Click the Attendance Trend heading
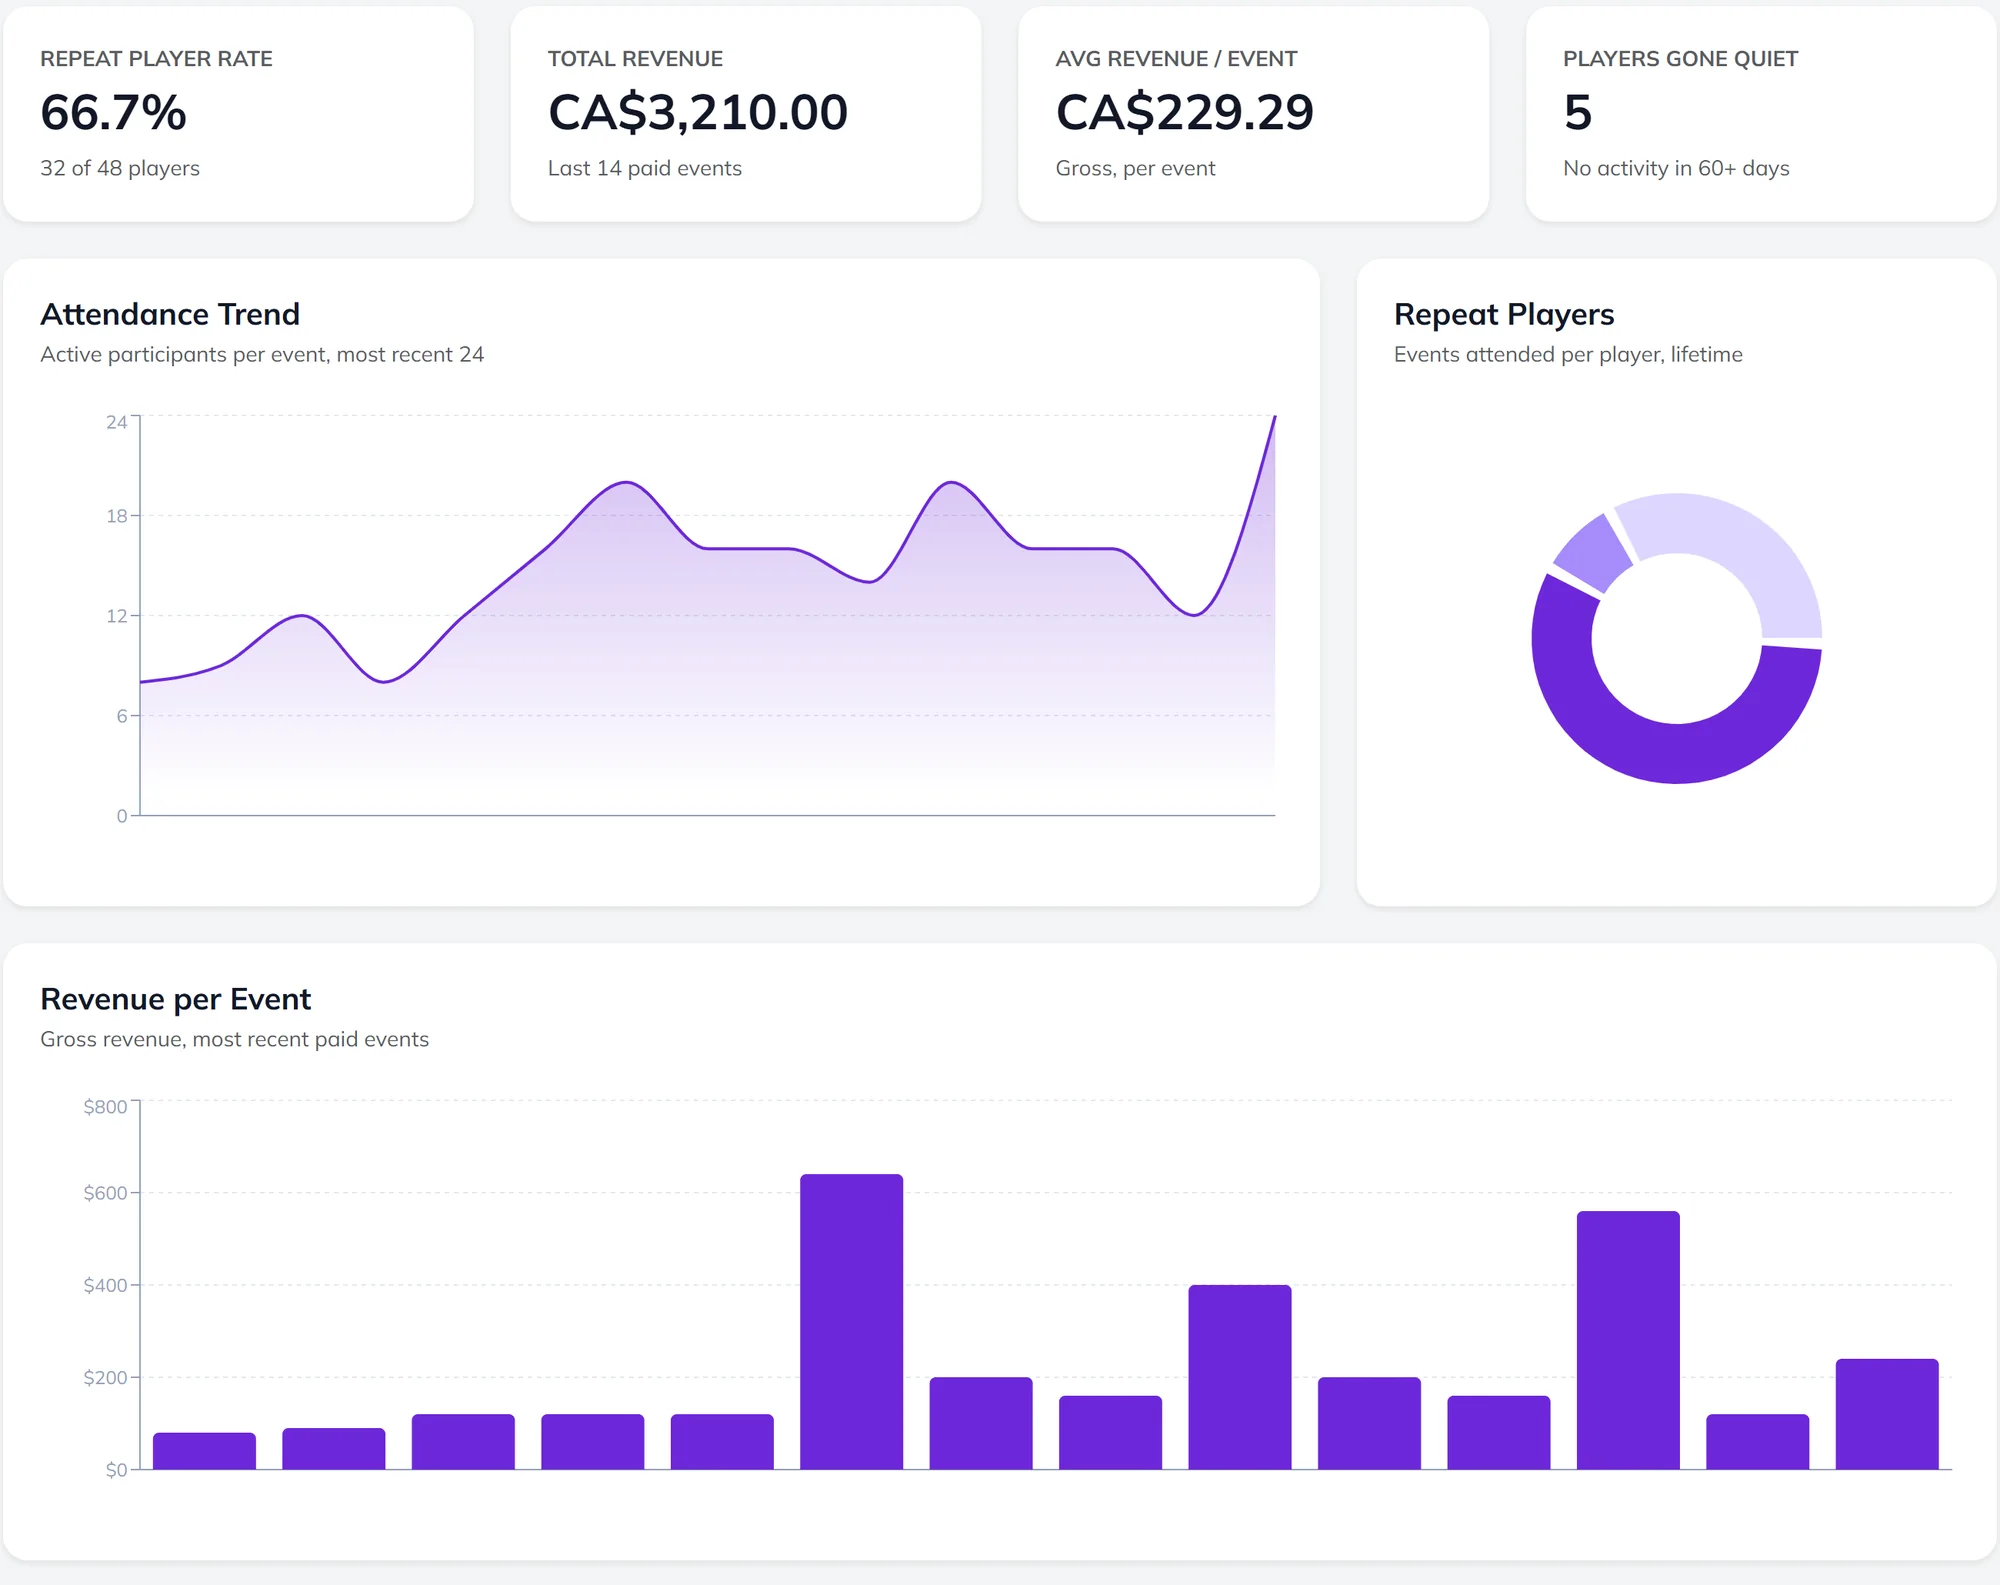 (170, 314)
